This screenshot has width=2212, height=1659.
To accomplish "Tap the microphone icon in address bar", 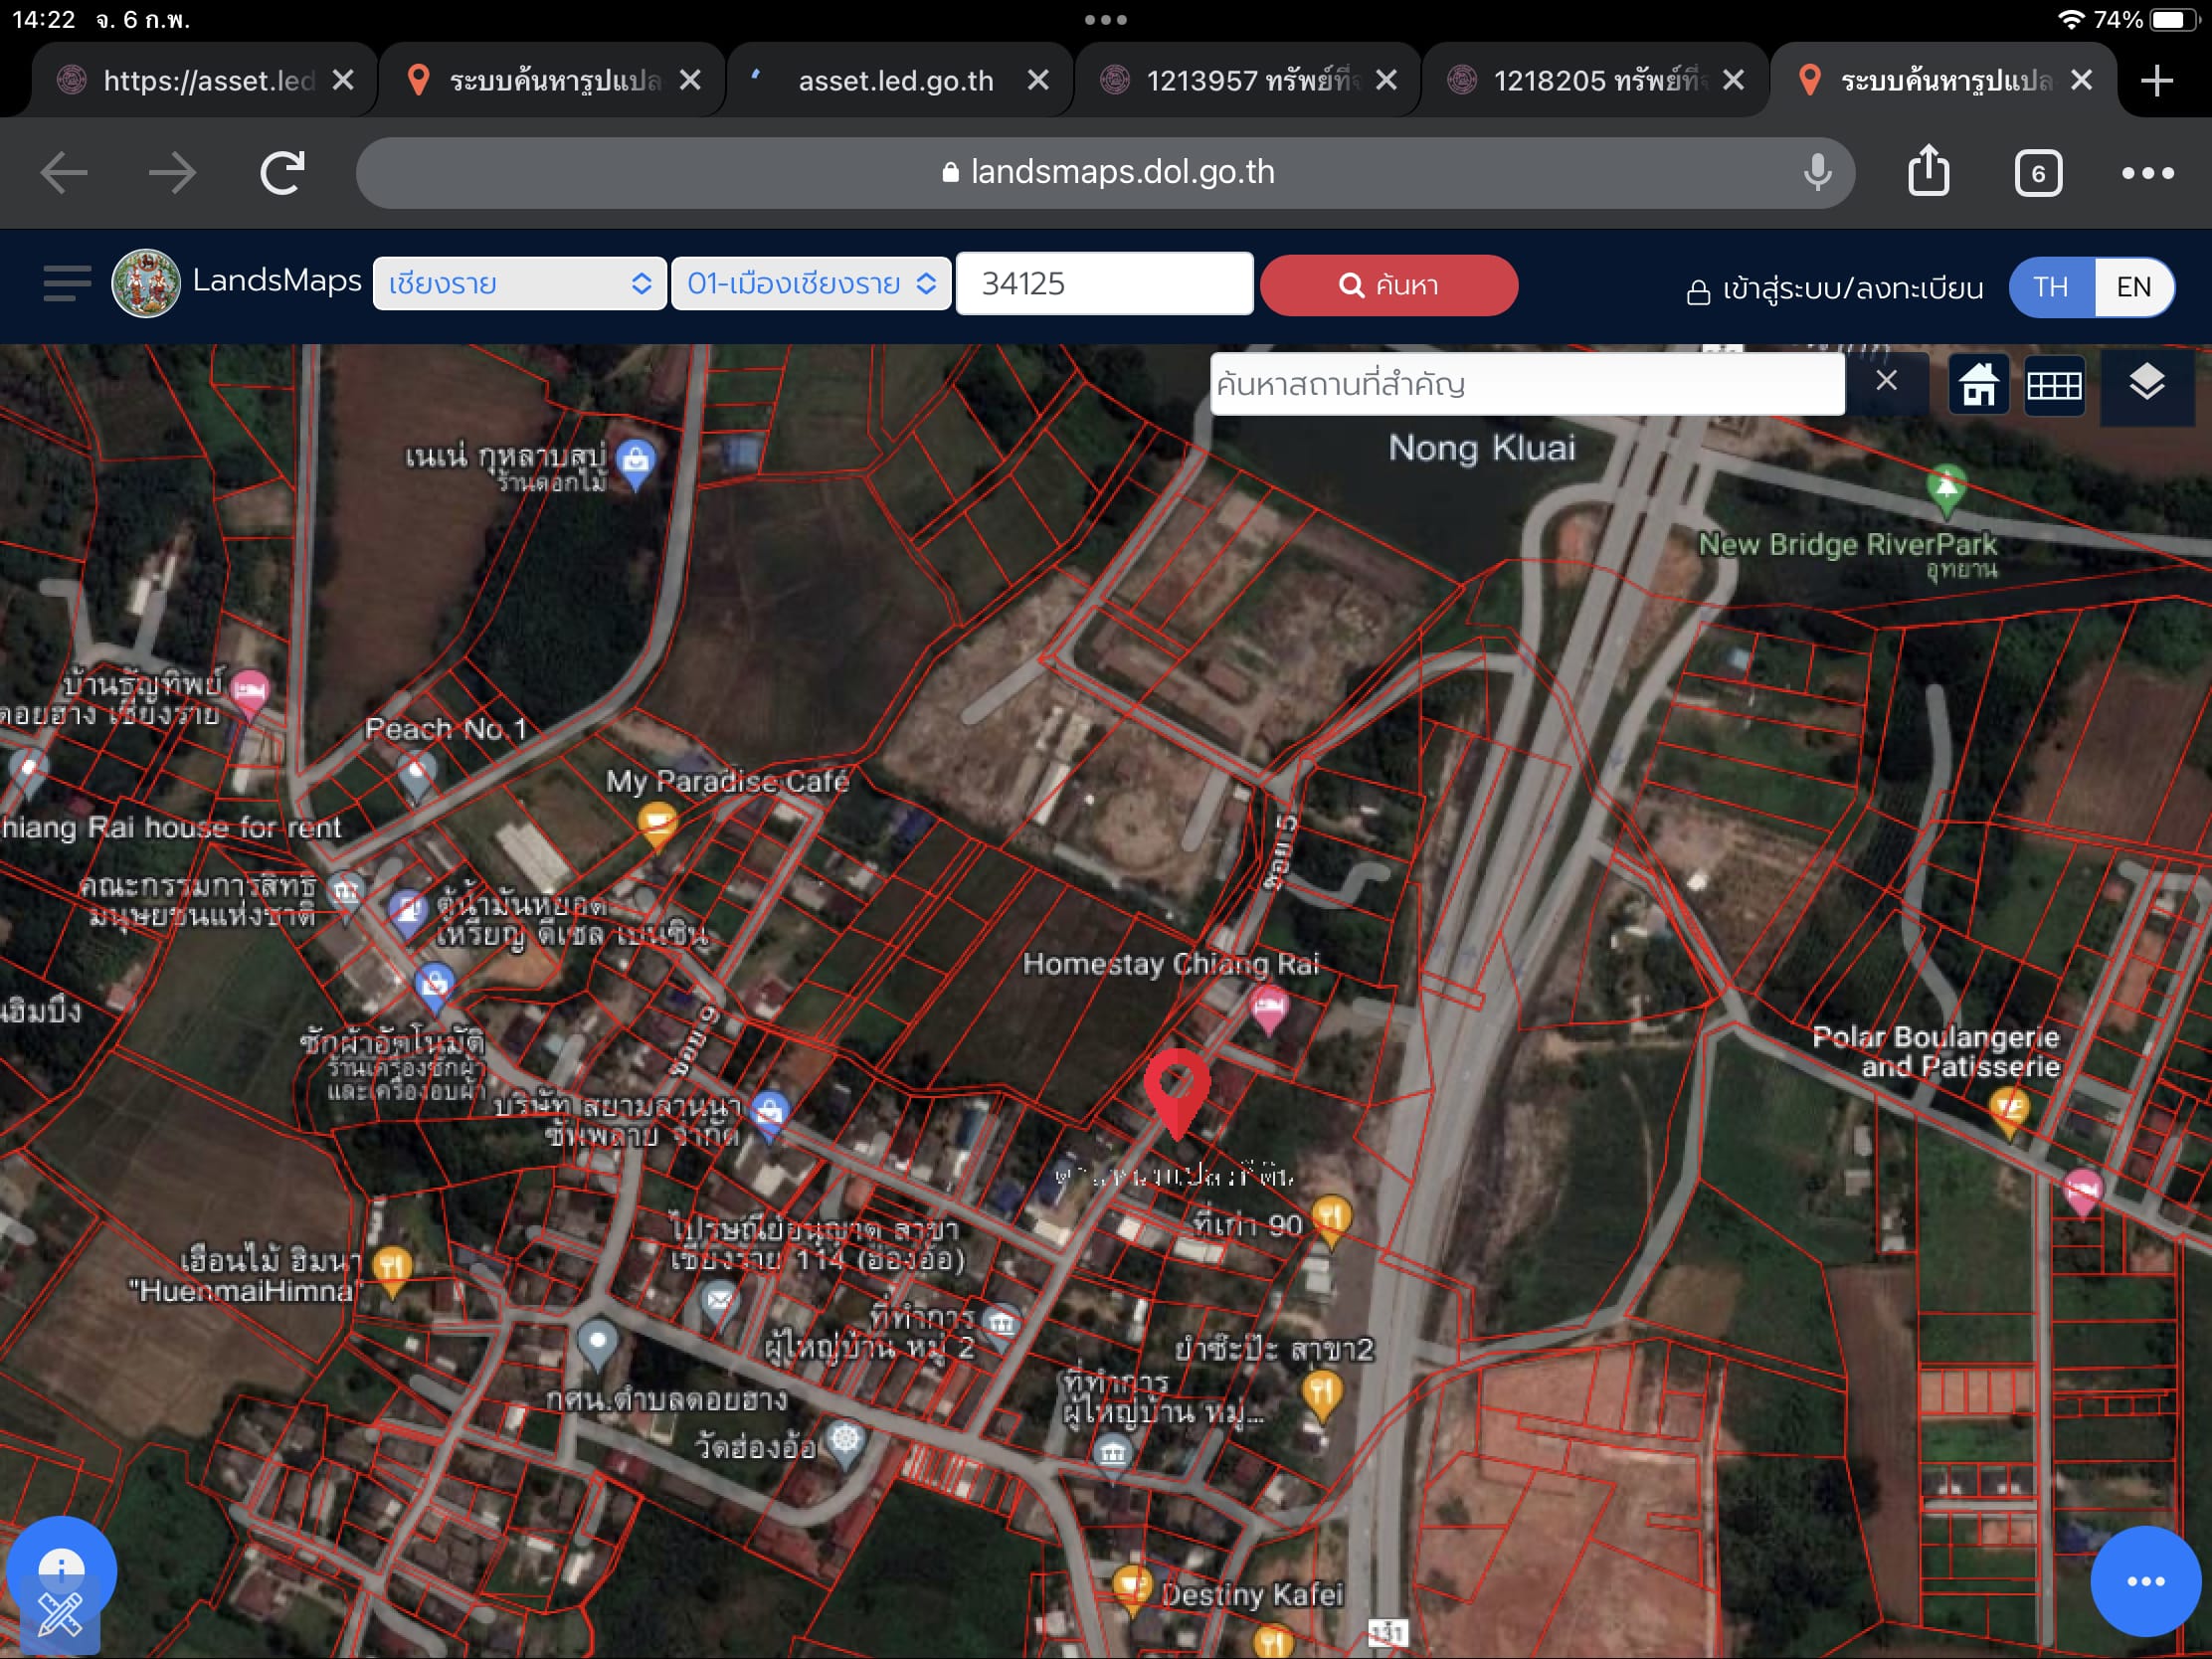I will pyautogui.click(x=1817, y=172).
